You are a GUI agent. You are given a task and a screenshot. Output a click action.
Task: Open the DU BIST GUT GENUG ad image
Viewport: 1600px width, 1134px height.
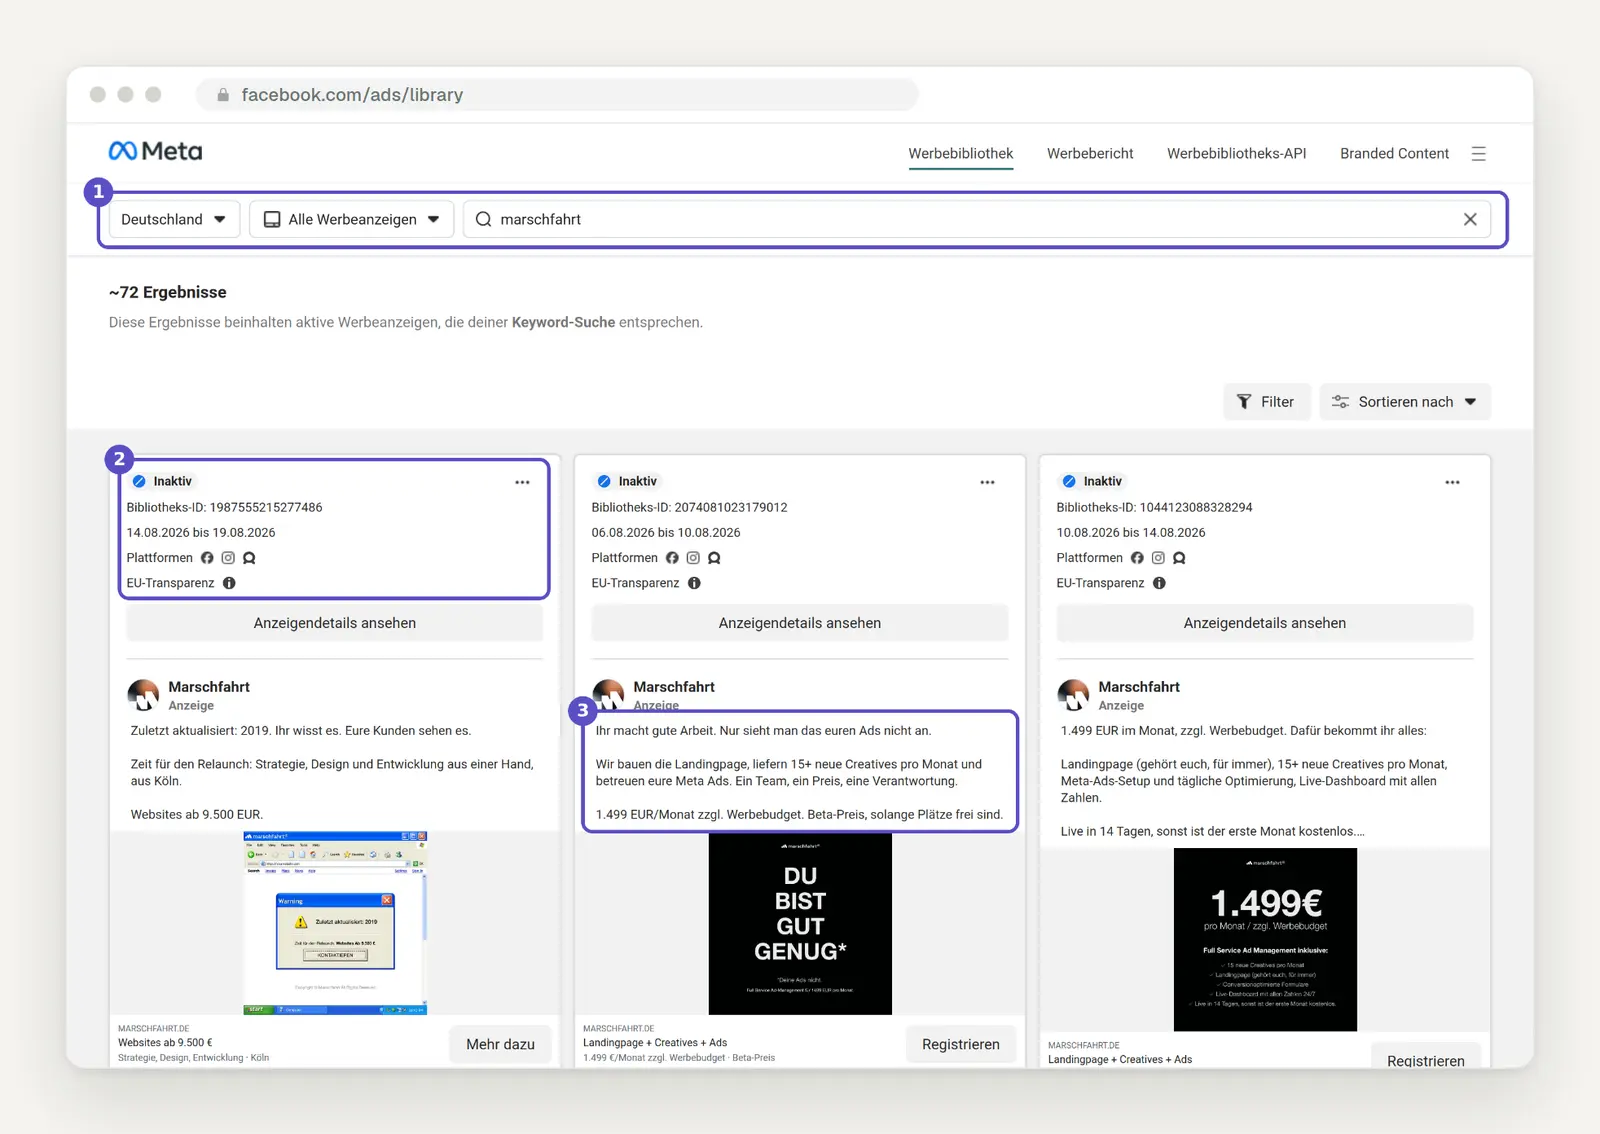point(800,923)
